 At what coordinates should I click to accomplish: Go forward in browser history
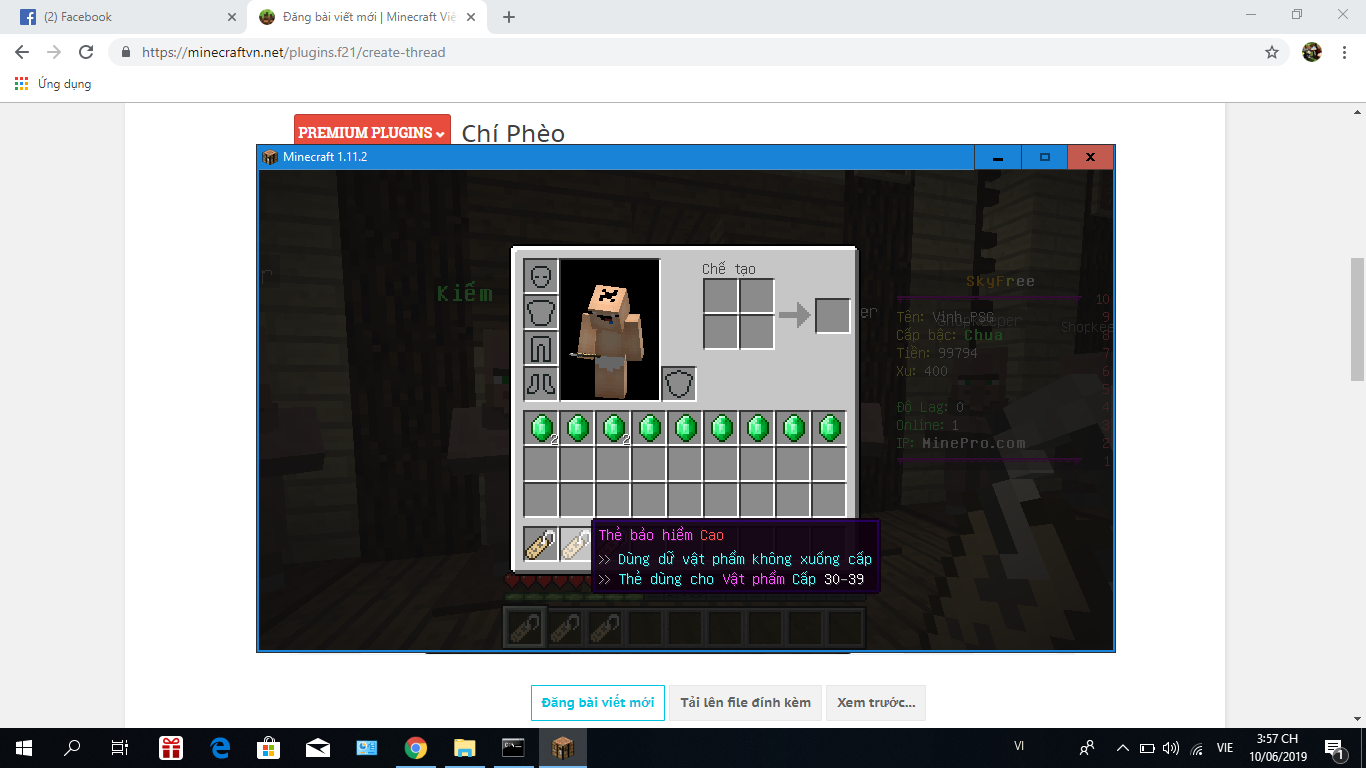[x=54, y=52]
